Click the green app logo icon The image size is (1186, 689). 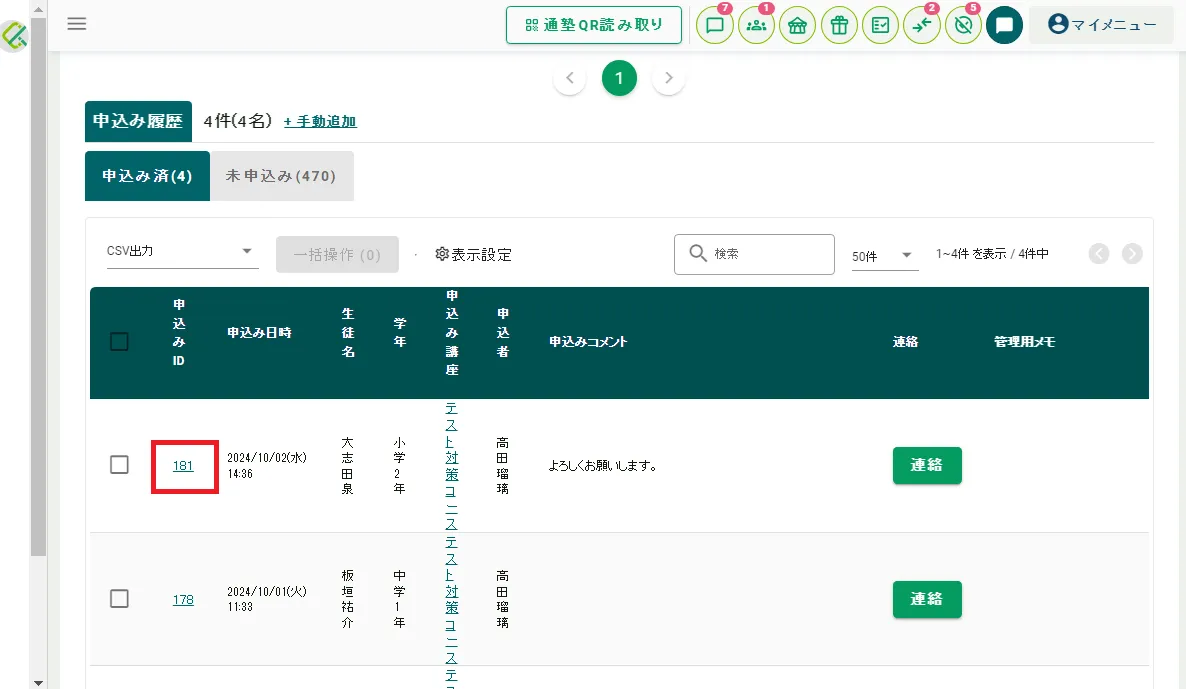click(x=14, y=35)
